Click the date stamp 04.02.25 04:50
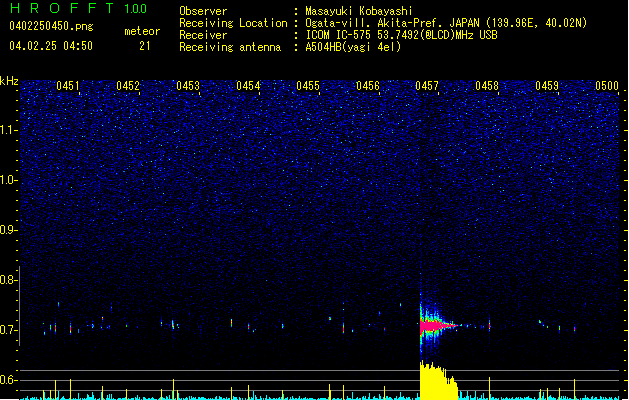The image size is (629, 400). [x=51, y=46]
